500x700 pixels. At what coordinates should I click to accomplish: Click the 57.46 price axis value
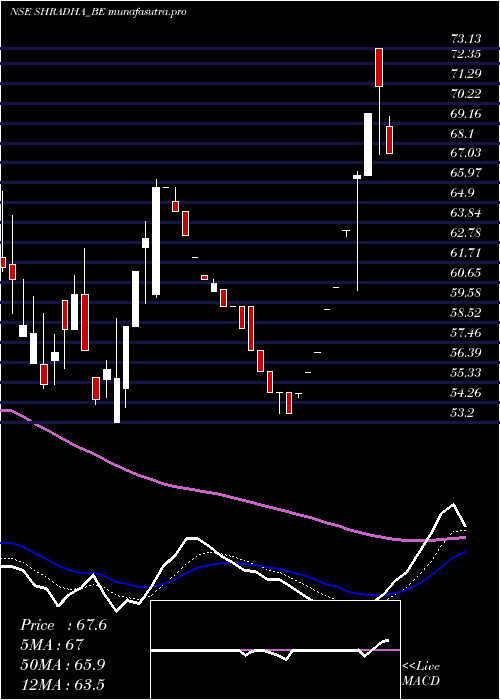coord(466,332)
